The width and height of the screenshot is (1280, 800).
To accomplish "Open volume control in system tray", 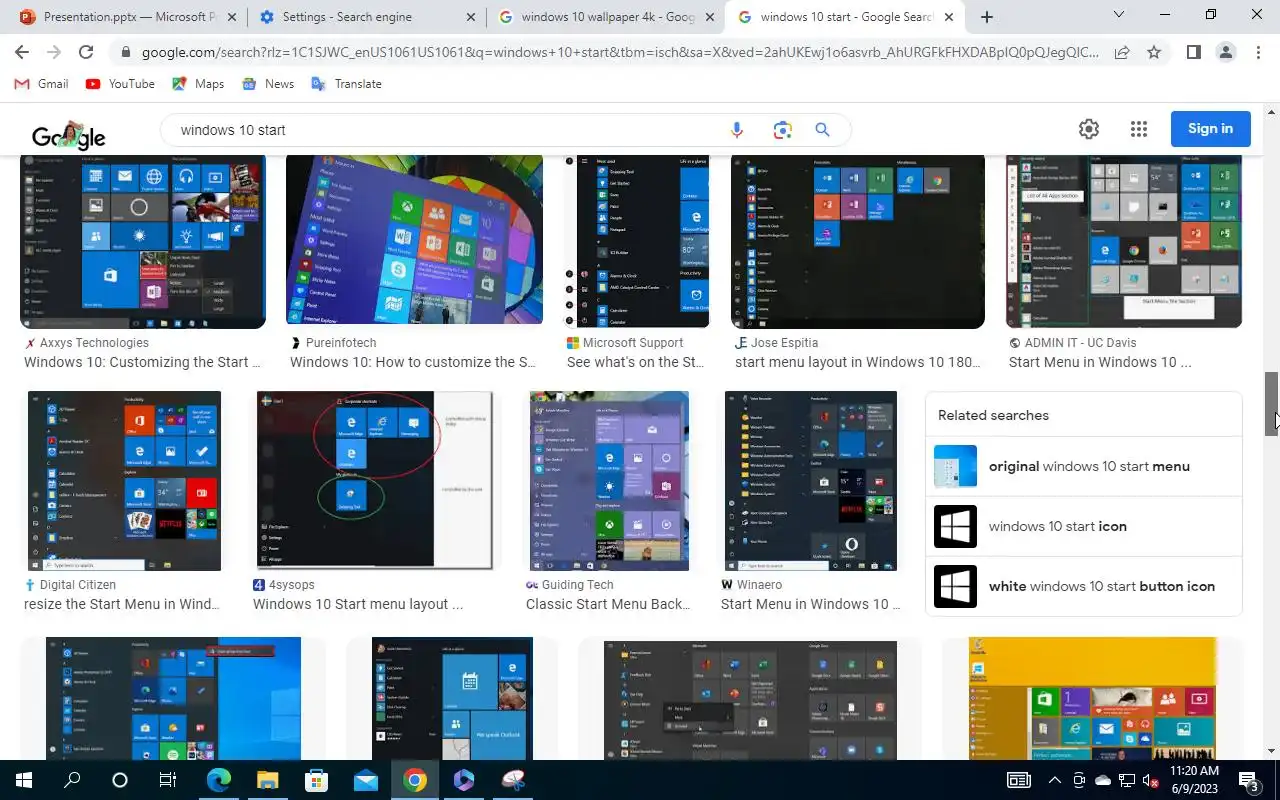I will click(1151, 780).
